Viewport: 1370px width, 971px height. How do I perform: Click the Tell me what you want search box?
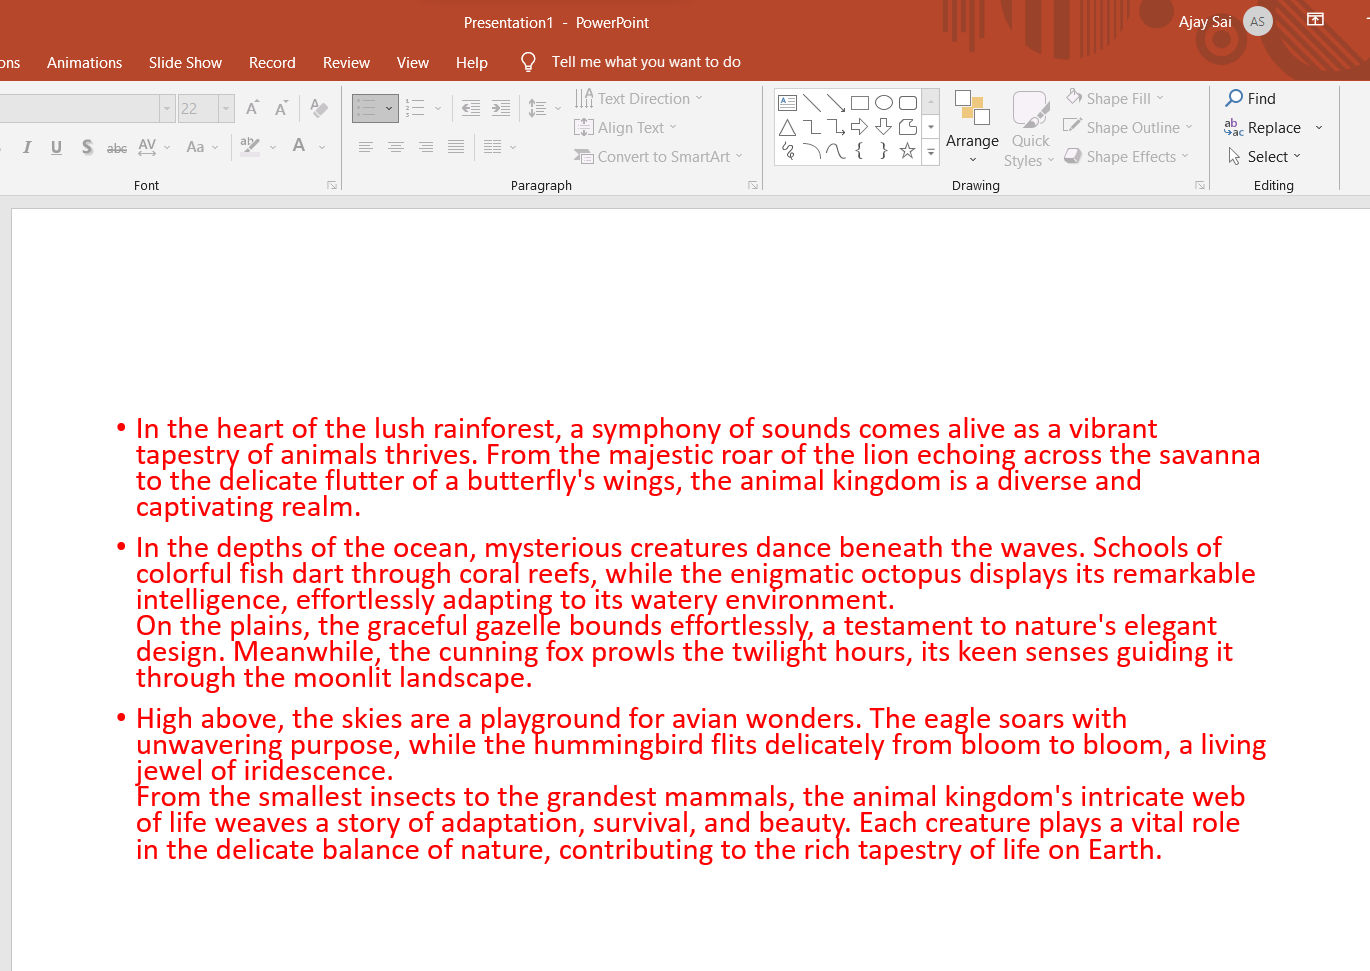coord(645,62)
